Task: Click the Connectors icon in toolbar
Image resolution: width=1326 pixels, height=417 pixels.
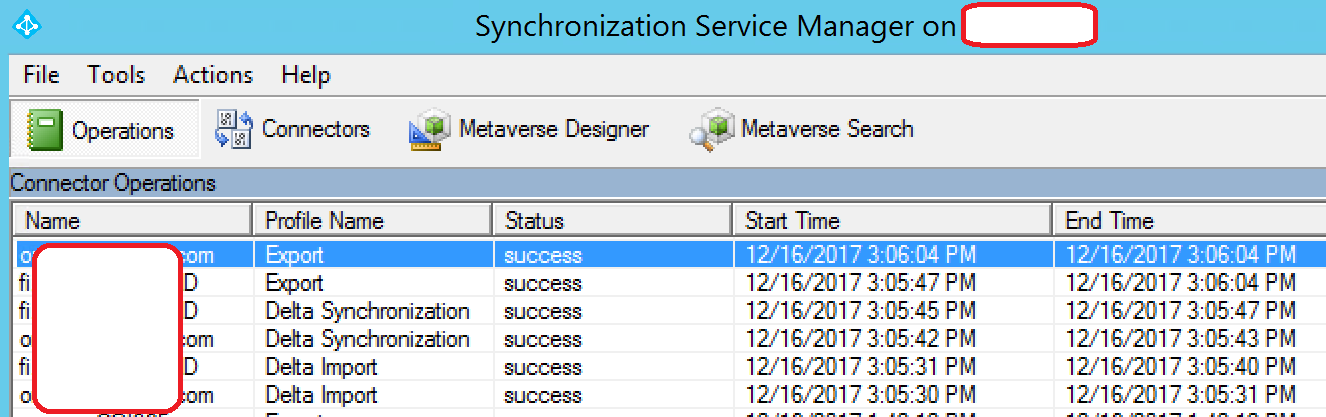Action: click(x=233, y=130)
